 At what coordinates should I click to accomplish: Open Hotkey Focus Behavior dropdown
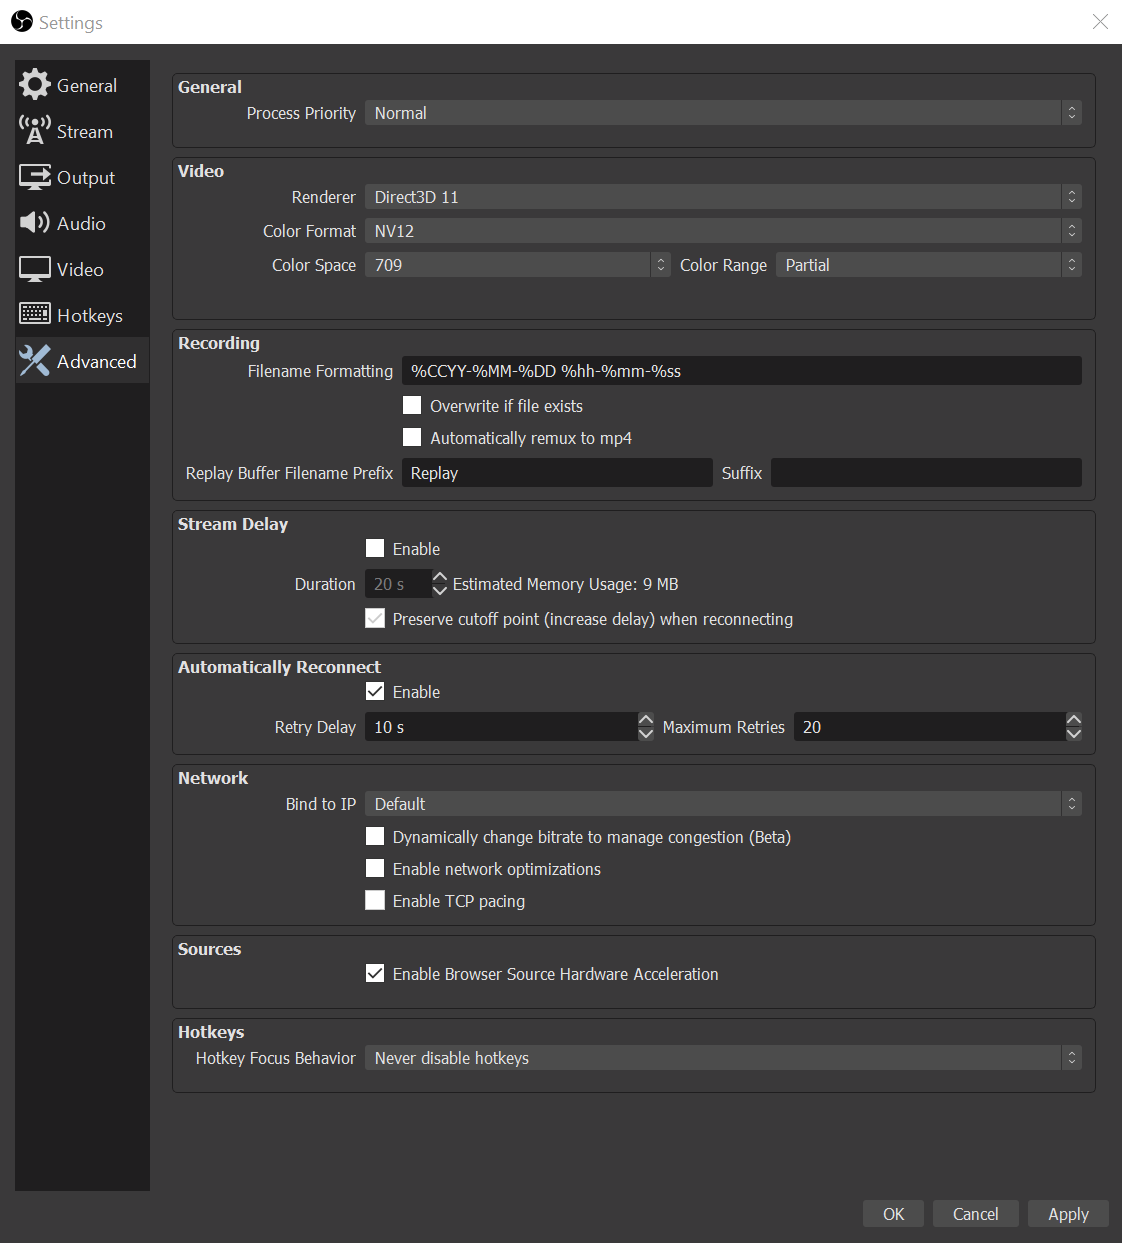coord(722,1058)
